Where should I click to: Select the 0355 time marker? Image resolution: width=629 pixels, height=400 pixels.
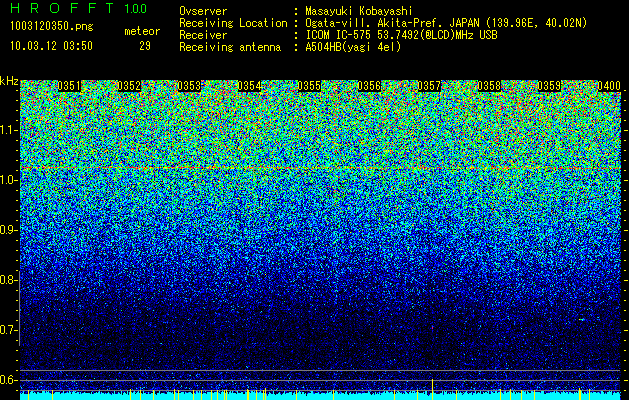pos(309,86)
